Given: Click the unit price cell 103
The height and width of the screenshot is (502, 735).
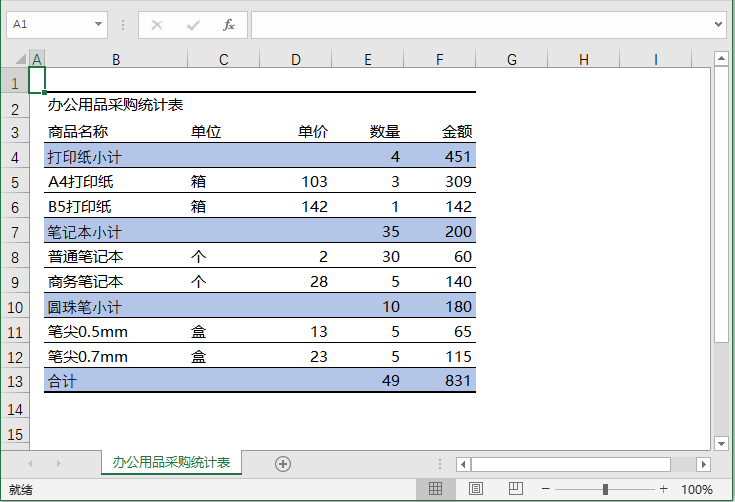Looking at the screenshot, I should (296, 181).
